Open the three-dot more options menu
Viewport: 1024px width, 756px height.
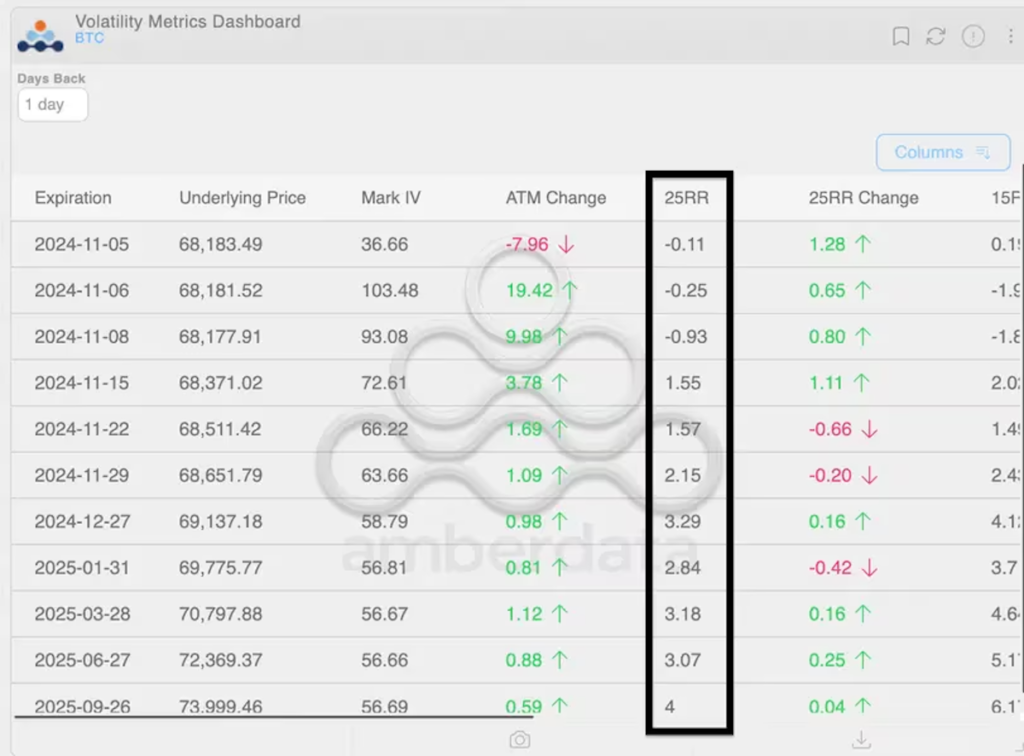click(x=1010, y=36)
